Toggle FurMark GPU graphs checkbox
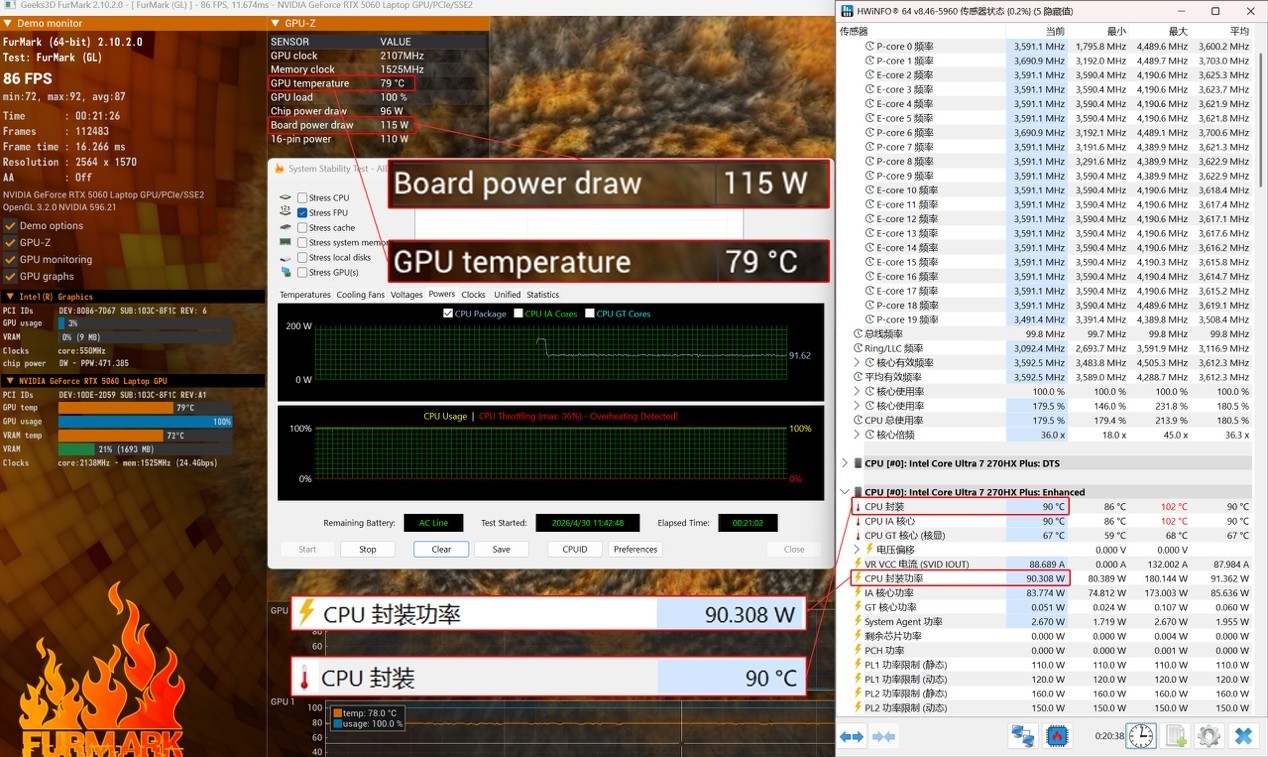The width and height of the screenshot is (1268, 757). pos(10,276)
